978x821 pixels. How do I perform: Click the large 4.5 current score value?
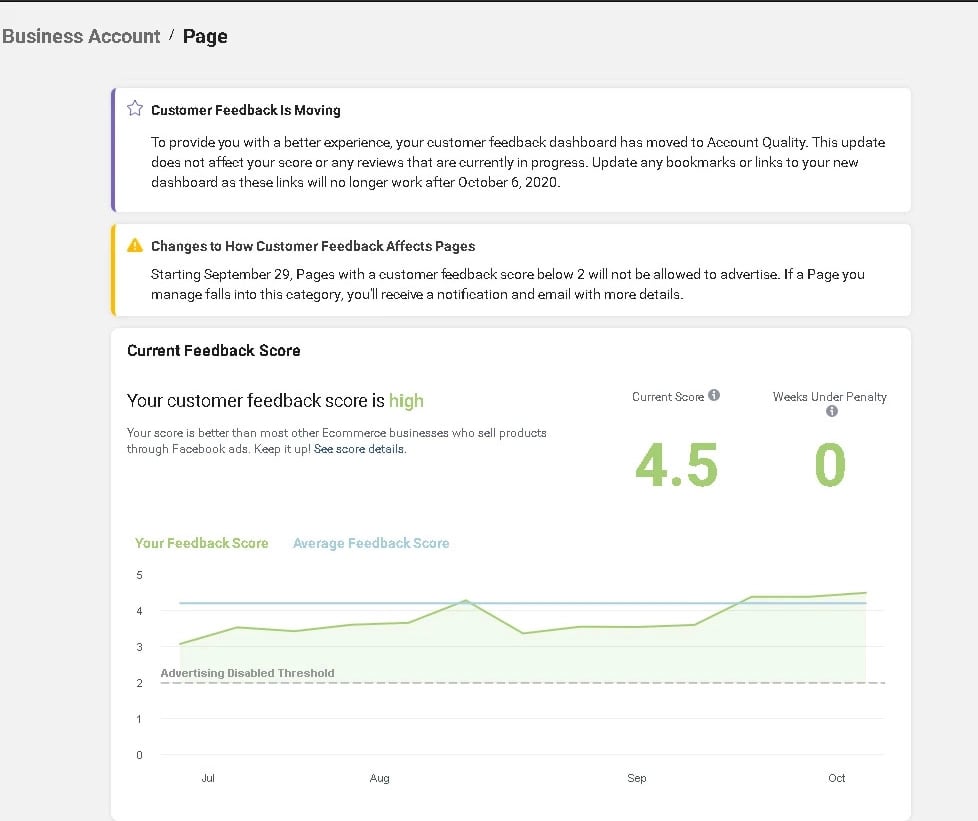[677, 465]
